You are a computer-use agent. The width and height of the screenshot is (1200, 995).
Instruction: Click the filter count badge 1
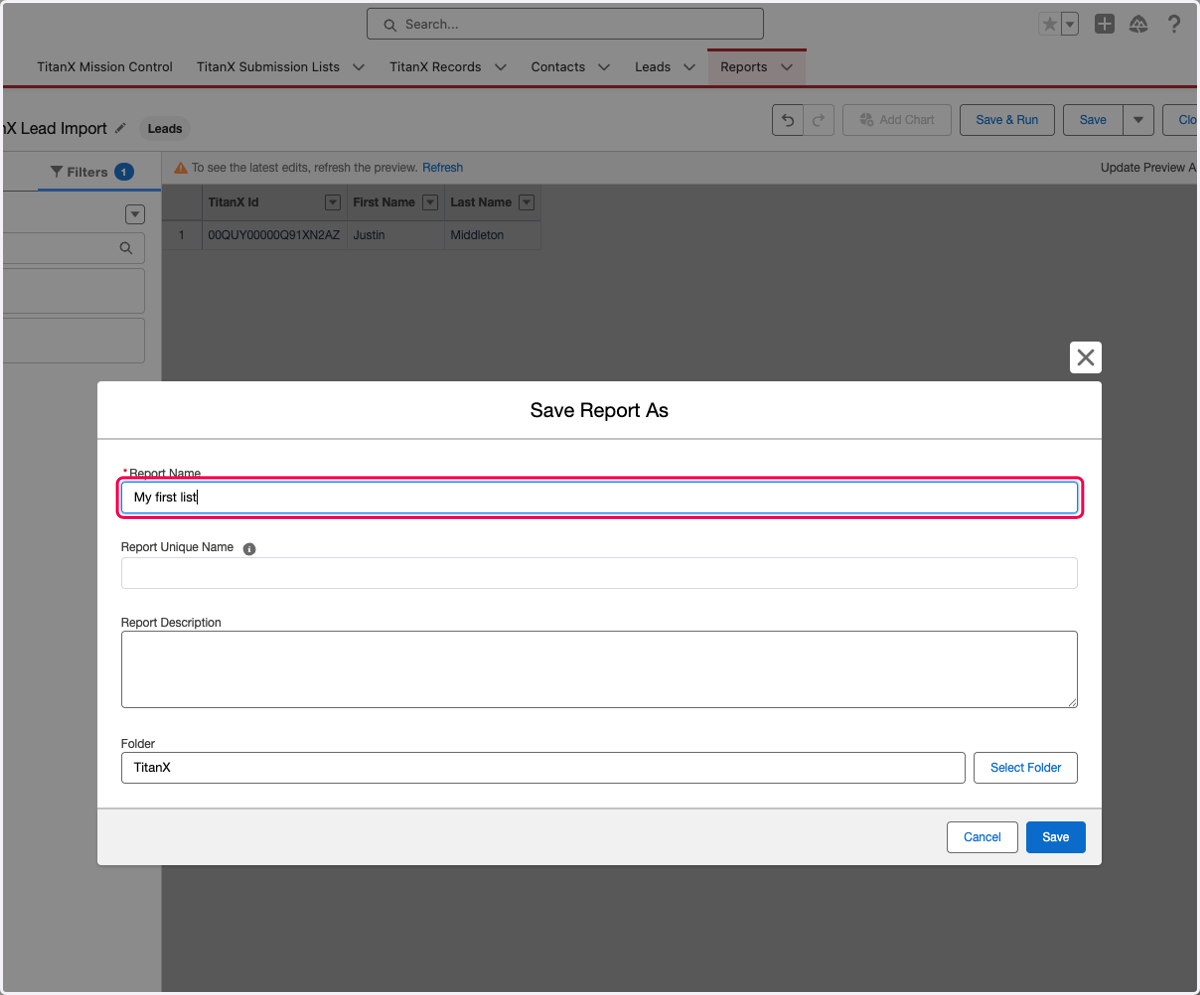(124, 172)
